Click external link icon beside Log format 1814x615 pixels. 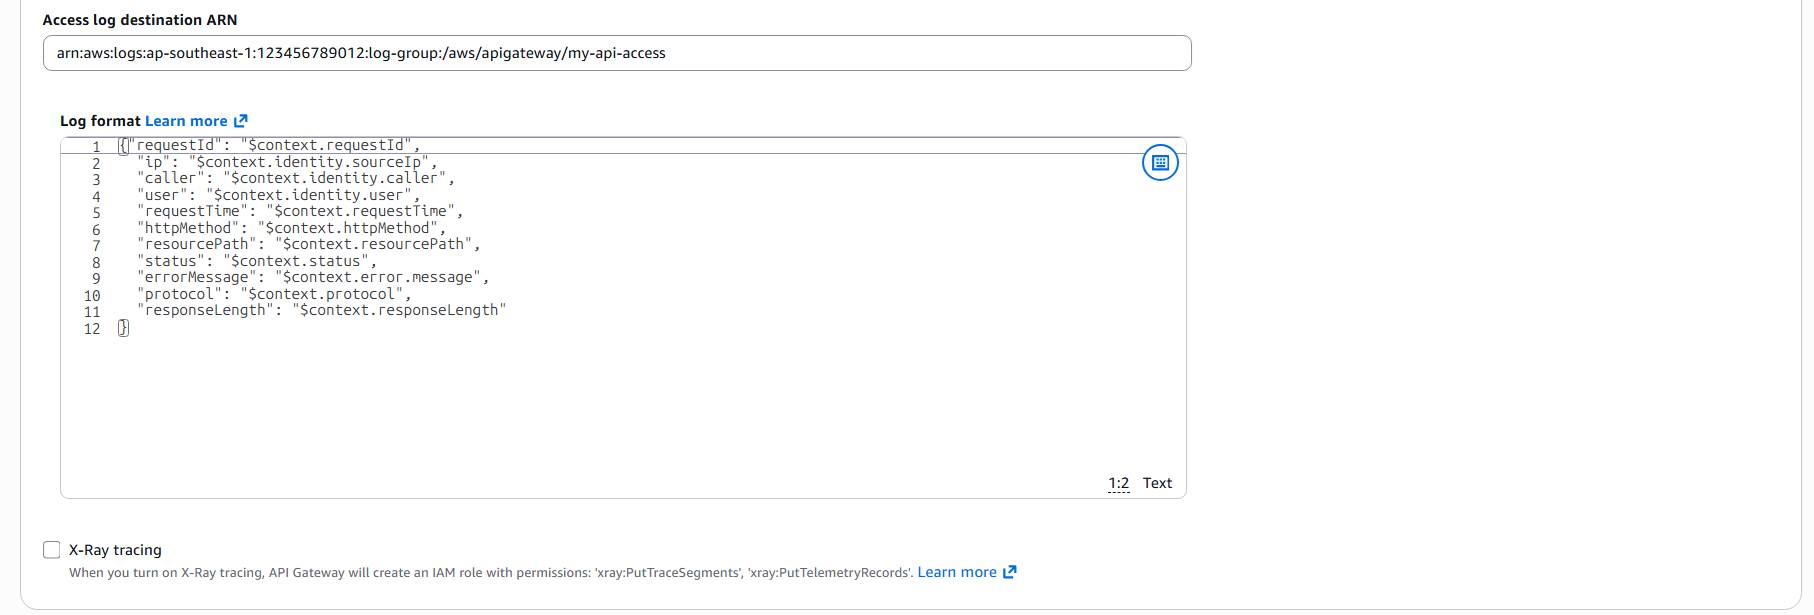241,121
